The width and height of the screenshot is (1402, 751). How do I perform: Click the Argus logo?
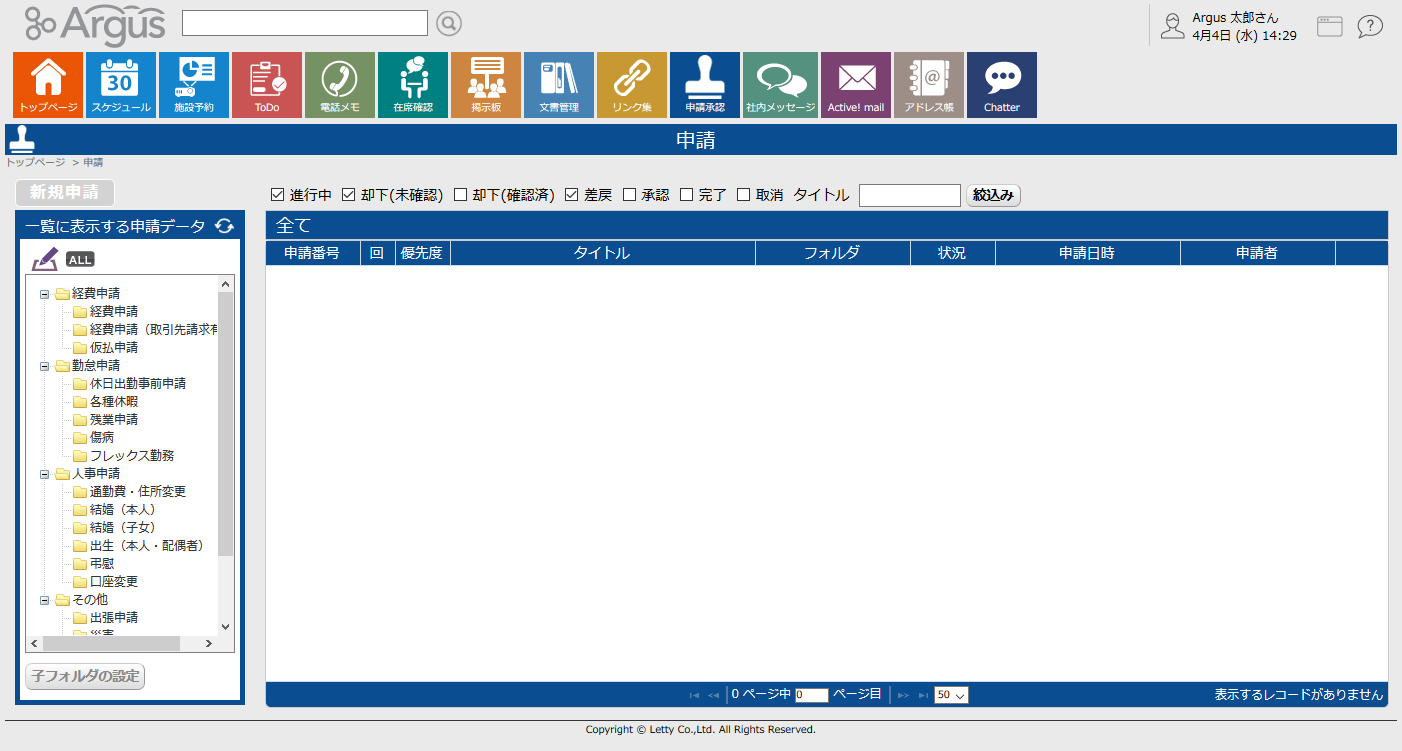pyautogui.click(x=95, y=25)
